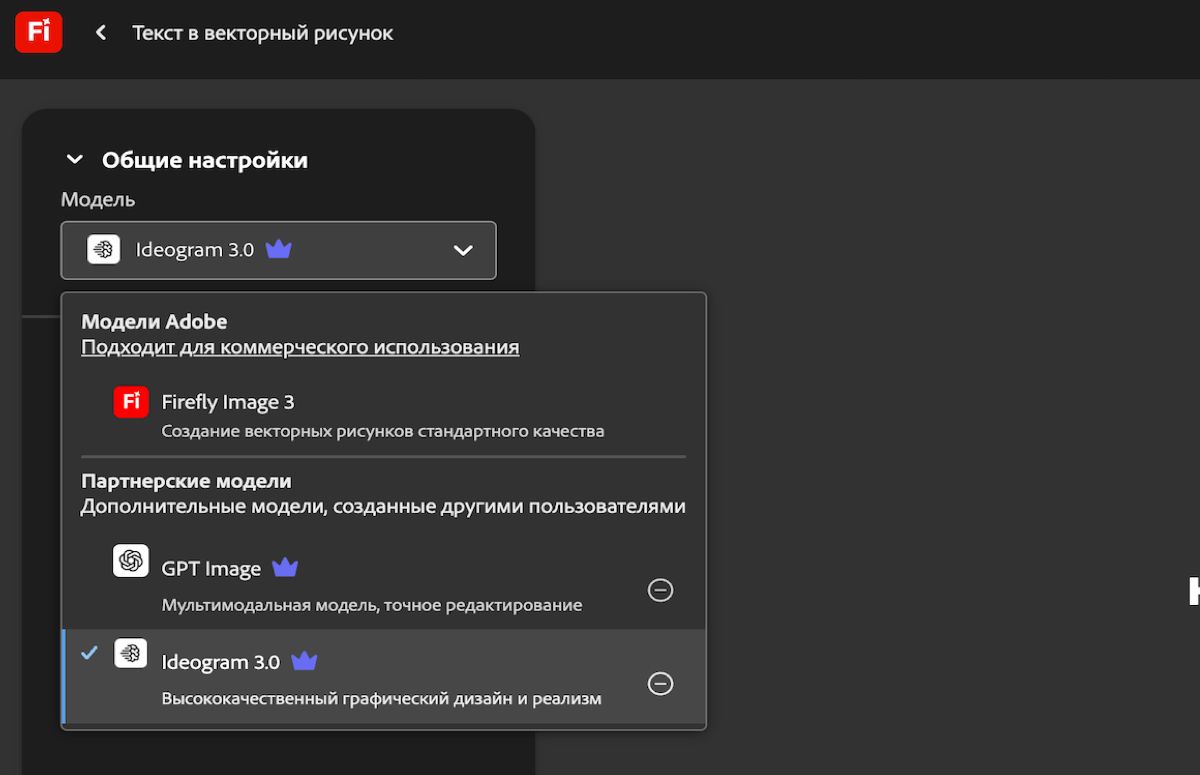Go back using the left arrow

point(100,33)
